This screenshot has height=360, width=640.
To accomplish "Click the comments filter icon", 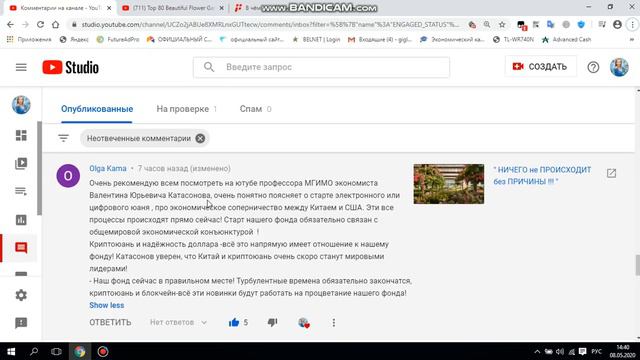I will tap(63, 138).
